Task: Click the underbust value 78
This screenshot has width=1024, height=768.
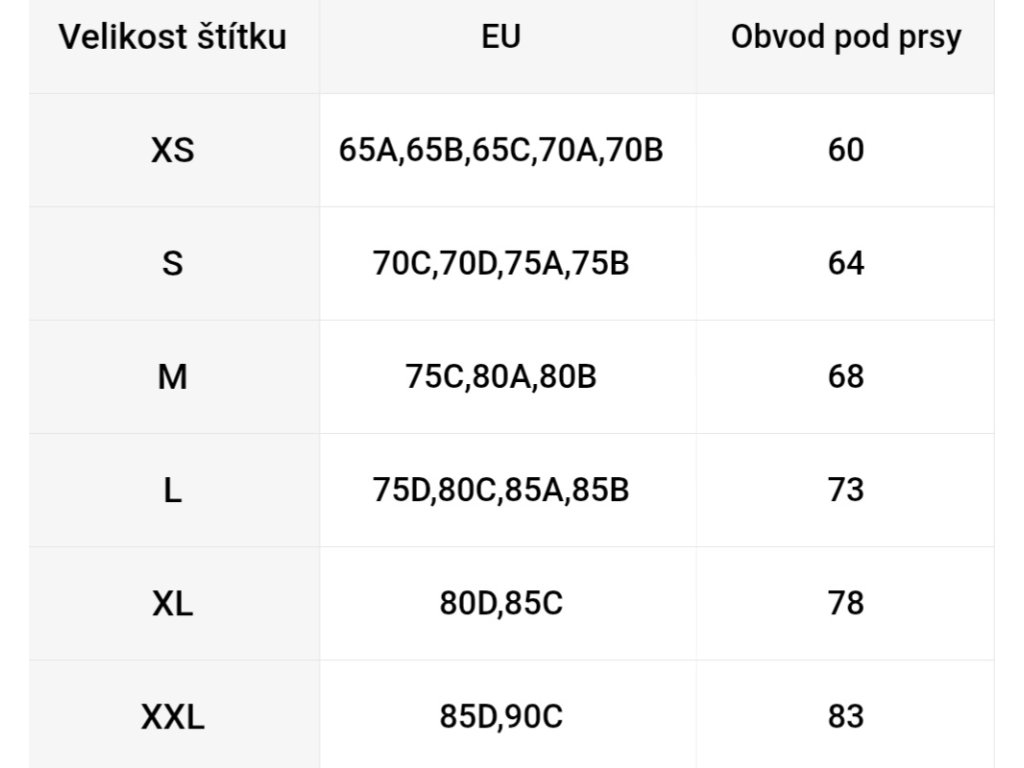Action: pyautogui.click(x=846, y=604)
